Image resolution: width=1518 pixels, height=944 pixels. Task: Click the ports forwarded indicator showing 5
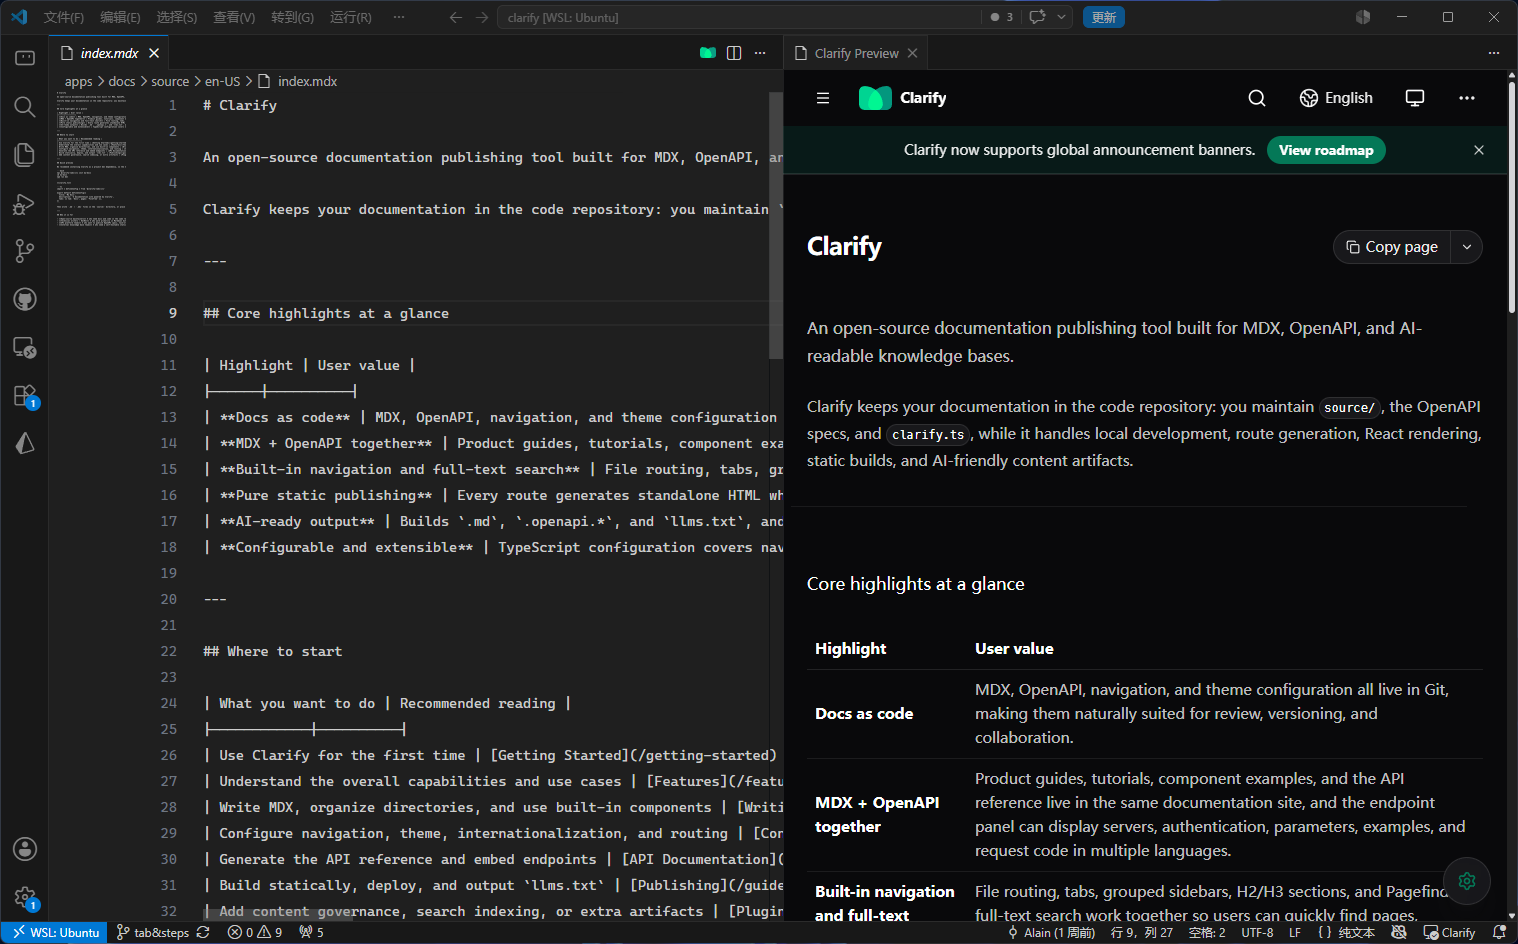[x=311, y=932]
